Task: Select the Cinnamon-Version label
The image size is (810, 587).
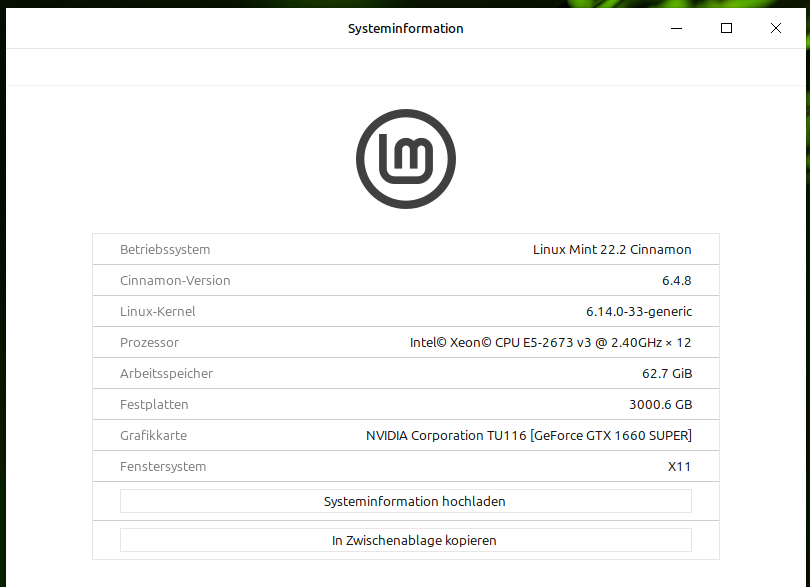Action: [175, 280]
